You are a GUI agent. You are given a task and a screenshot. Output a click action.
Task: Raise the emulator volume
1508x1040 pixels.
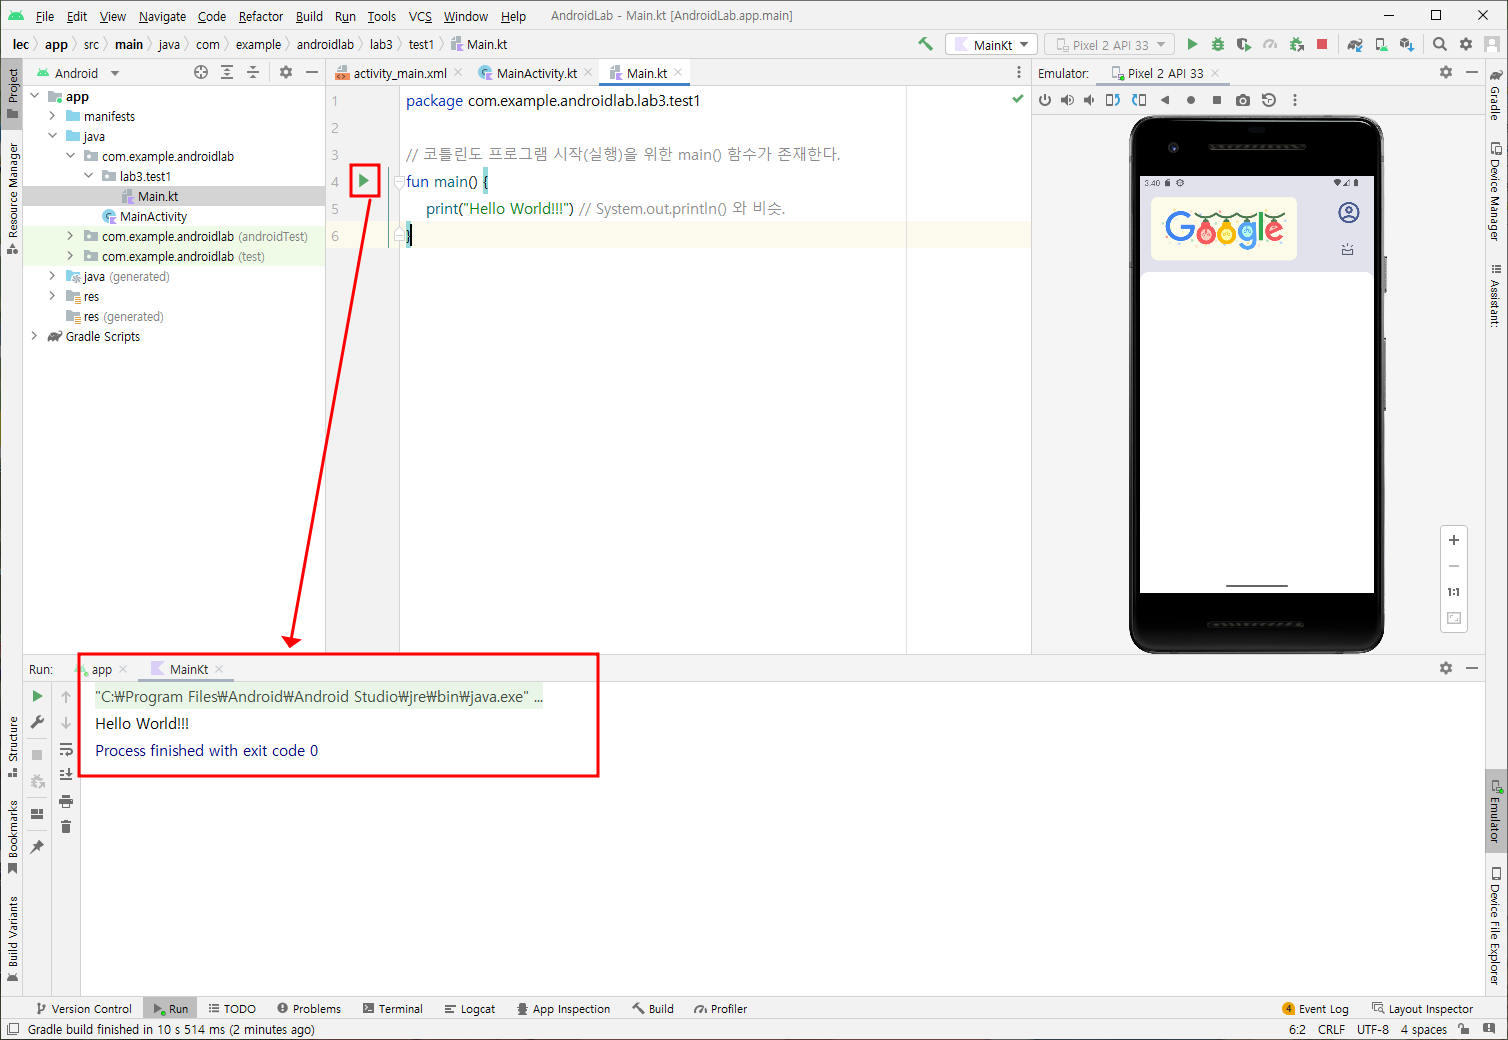[x=1067, y=100]
